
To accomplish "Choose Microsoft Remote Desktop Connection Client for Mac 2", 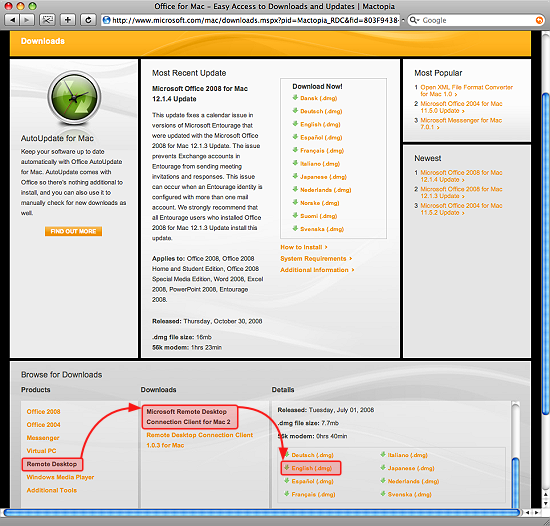I will coord(189,417).
